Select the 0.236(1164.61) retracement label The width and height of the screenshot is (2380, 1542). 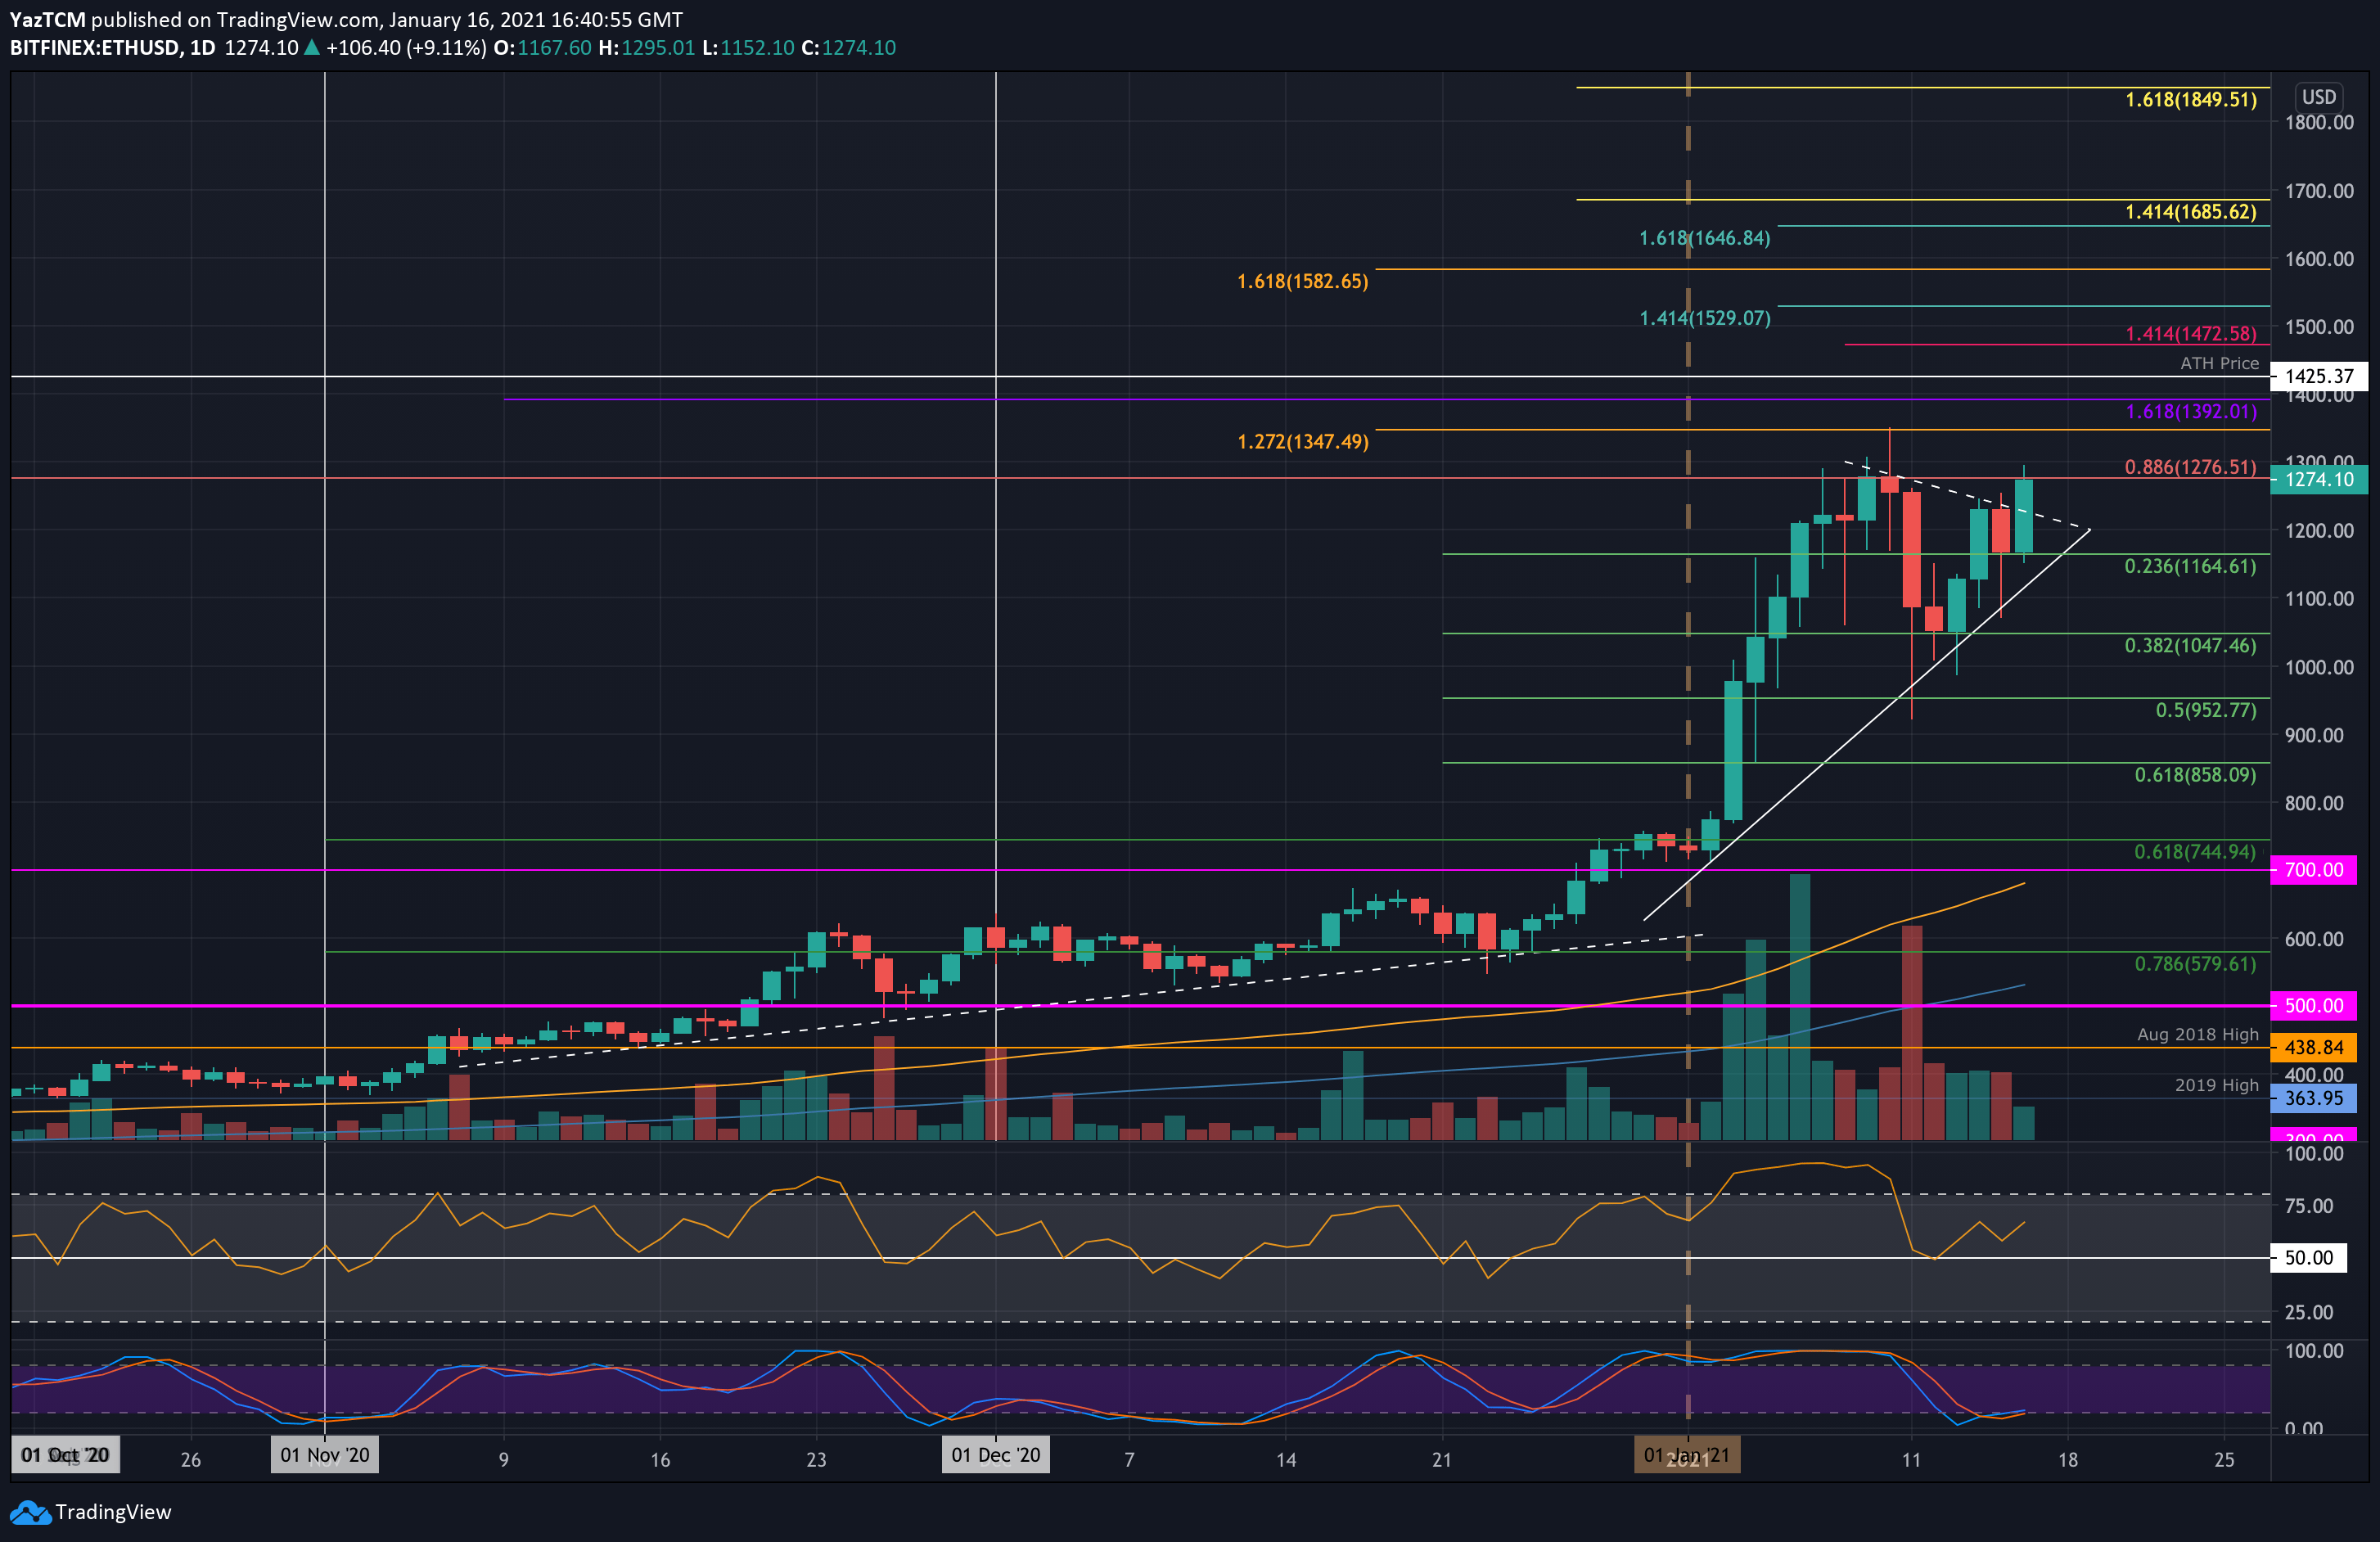[2191, 566]
